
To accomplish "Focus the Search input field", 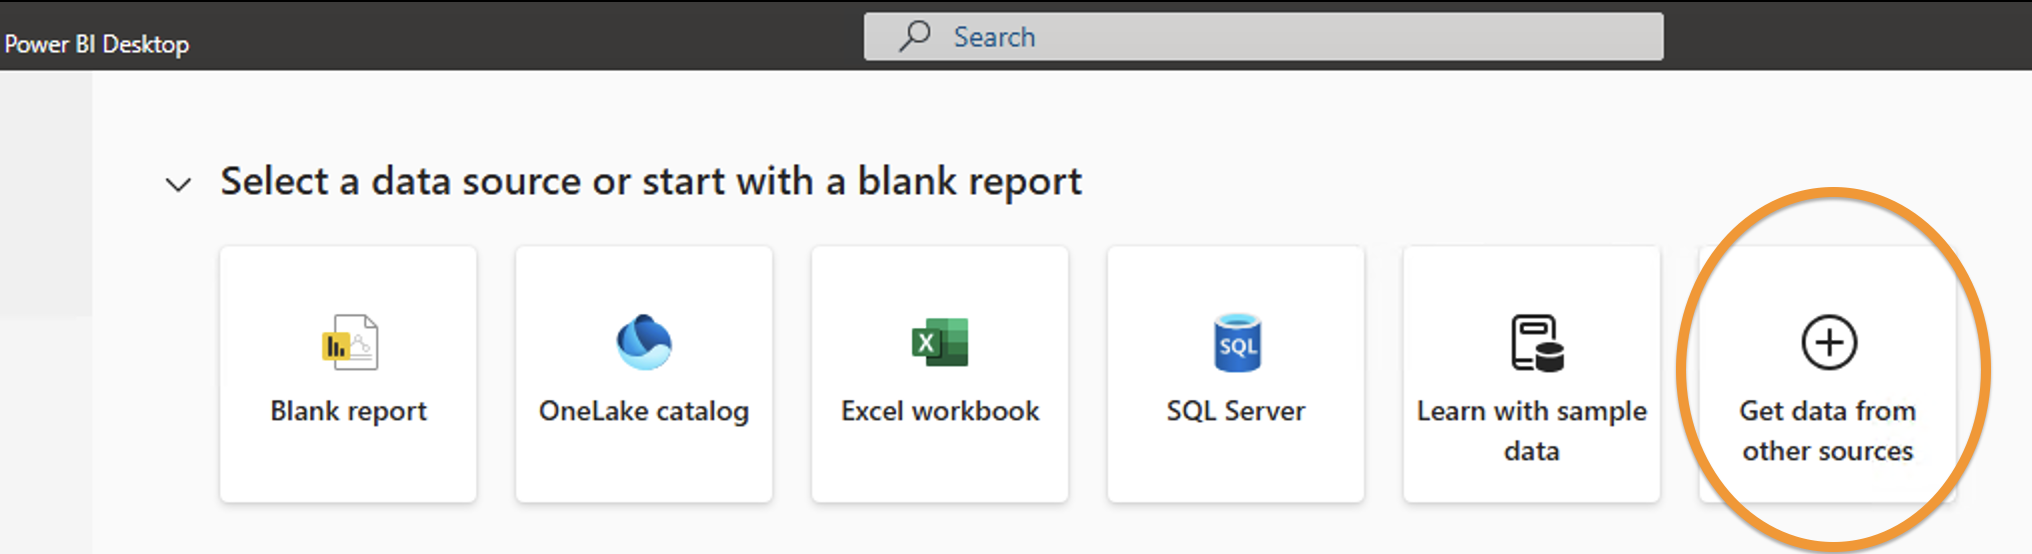I will [x=1264, y=36].
